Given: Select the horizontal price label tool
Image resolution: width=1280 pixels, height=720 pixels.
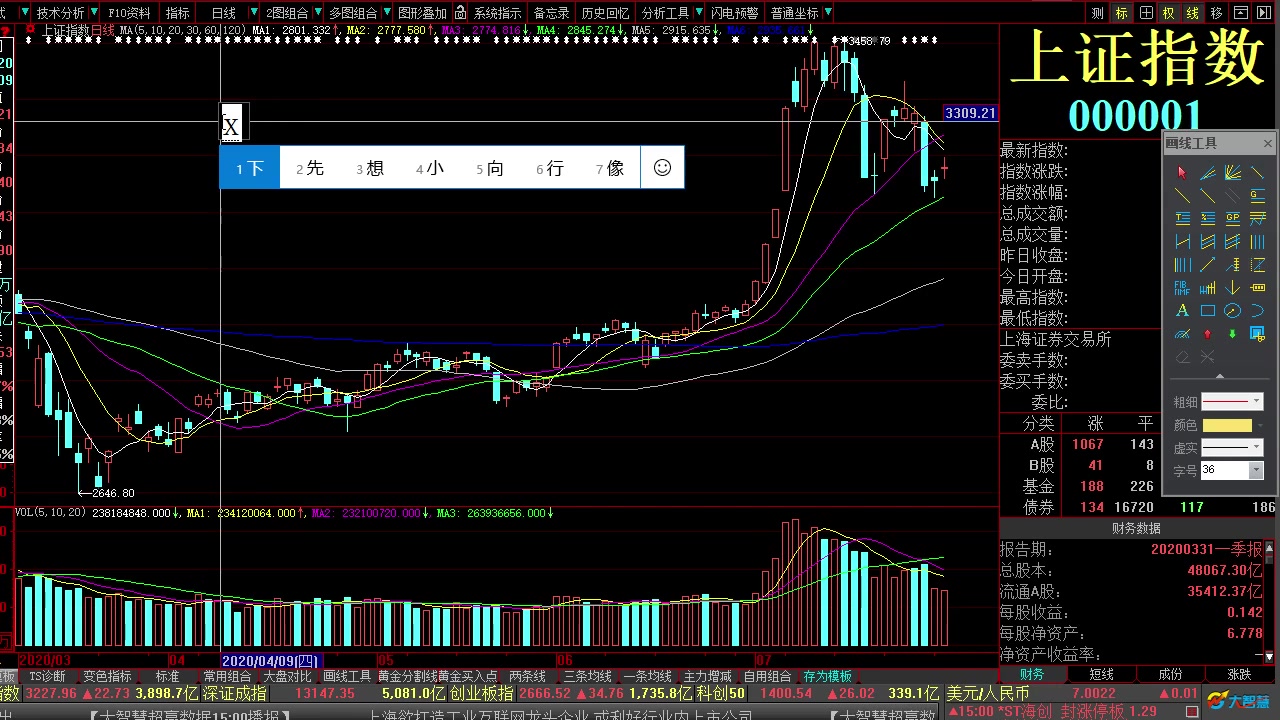Looking at the screenshot, I should pos(1257,287).
